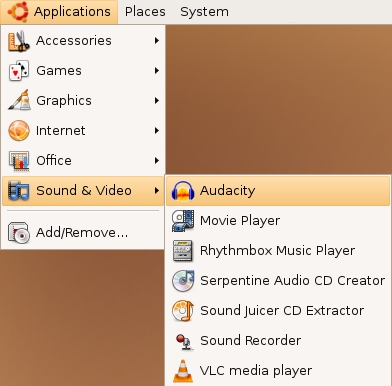The width and height of the screenshot is (392, 386).
Task: Choose Add/Remove... from the Applications menu
Action: pyautogui.click(x=83, y=232)
